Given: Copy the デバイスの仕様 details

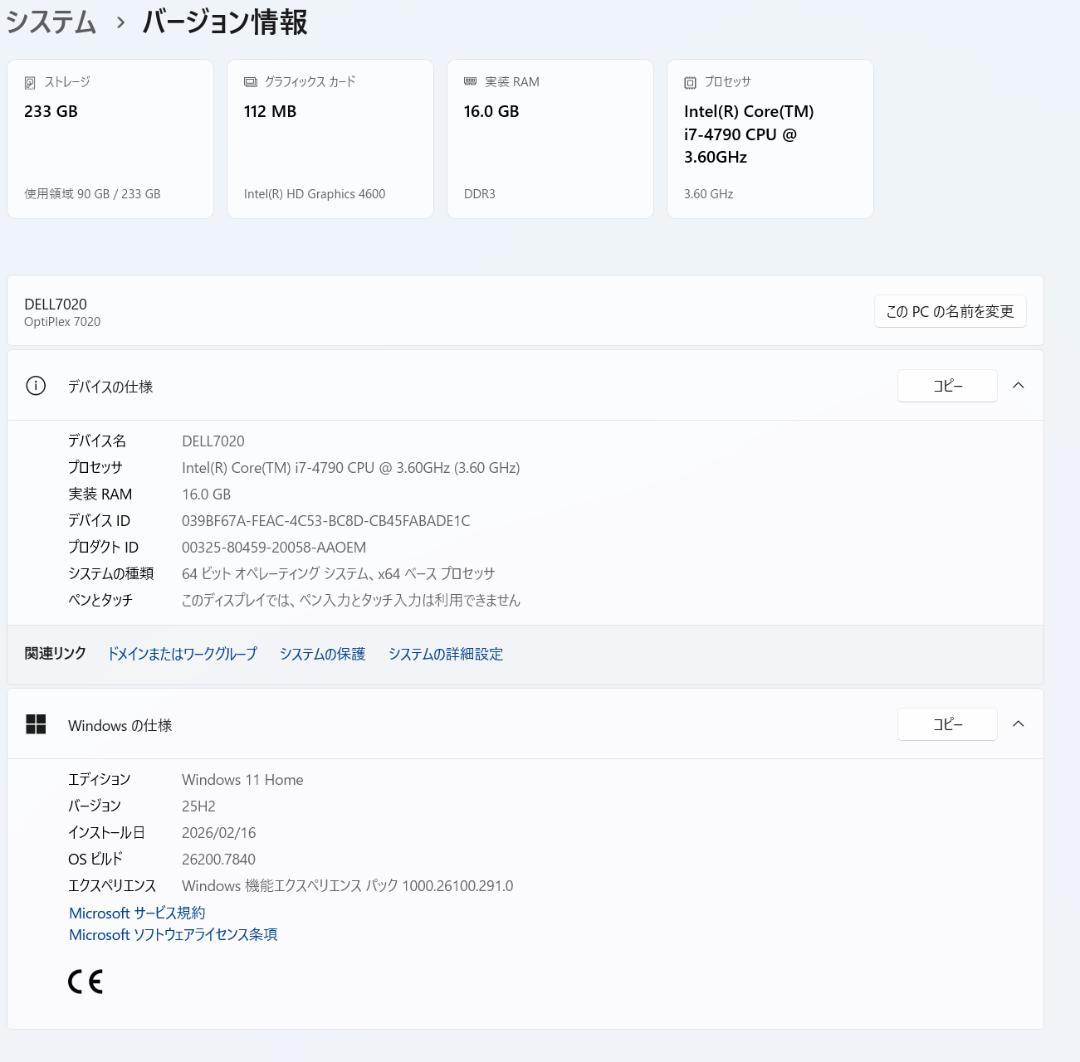Looking at the screenshot, I should (x=947, y=386).
